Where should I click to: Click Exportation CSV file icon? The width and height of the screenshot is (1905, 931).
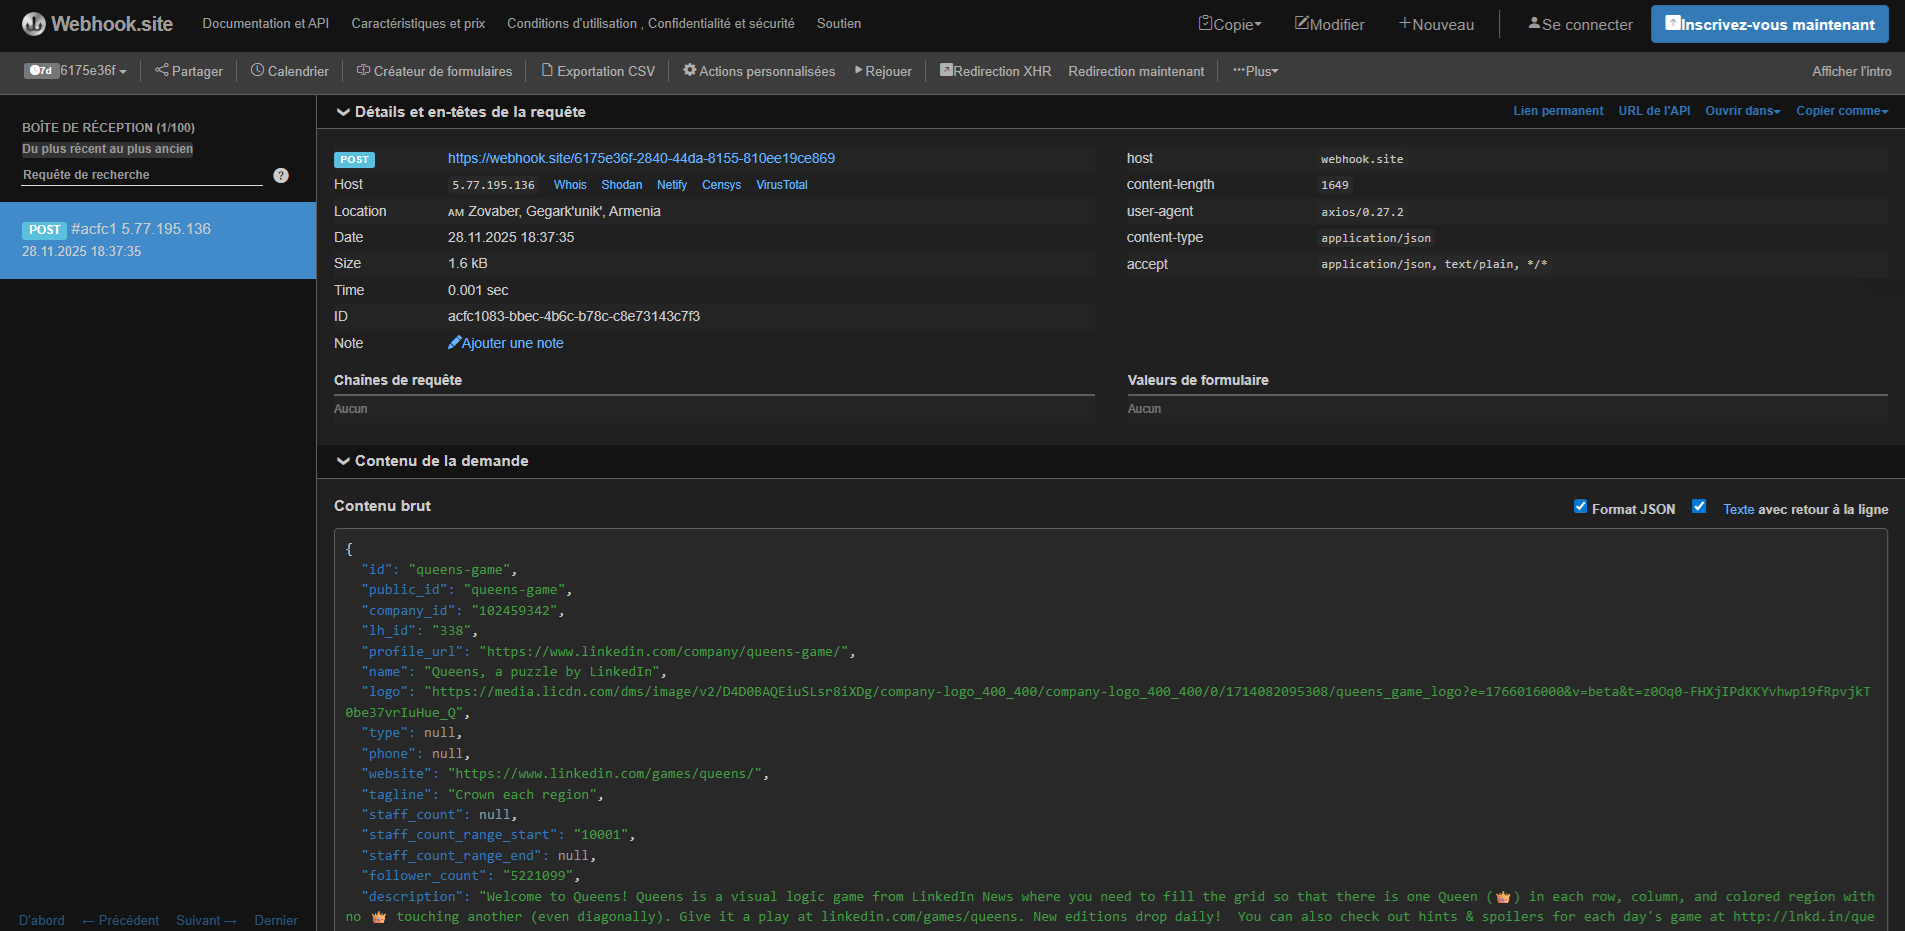pyautogui.click(x=547, y=70)
